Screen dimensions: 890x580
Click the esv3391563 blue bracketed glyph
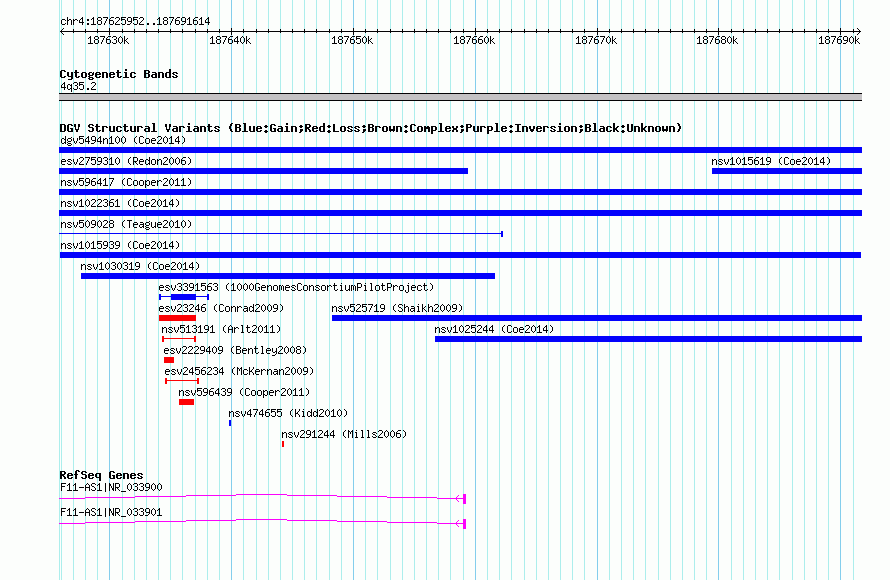click(184, 297)
